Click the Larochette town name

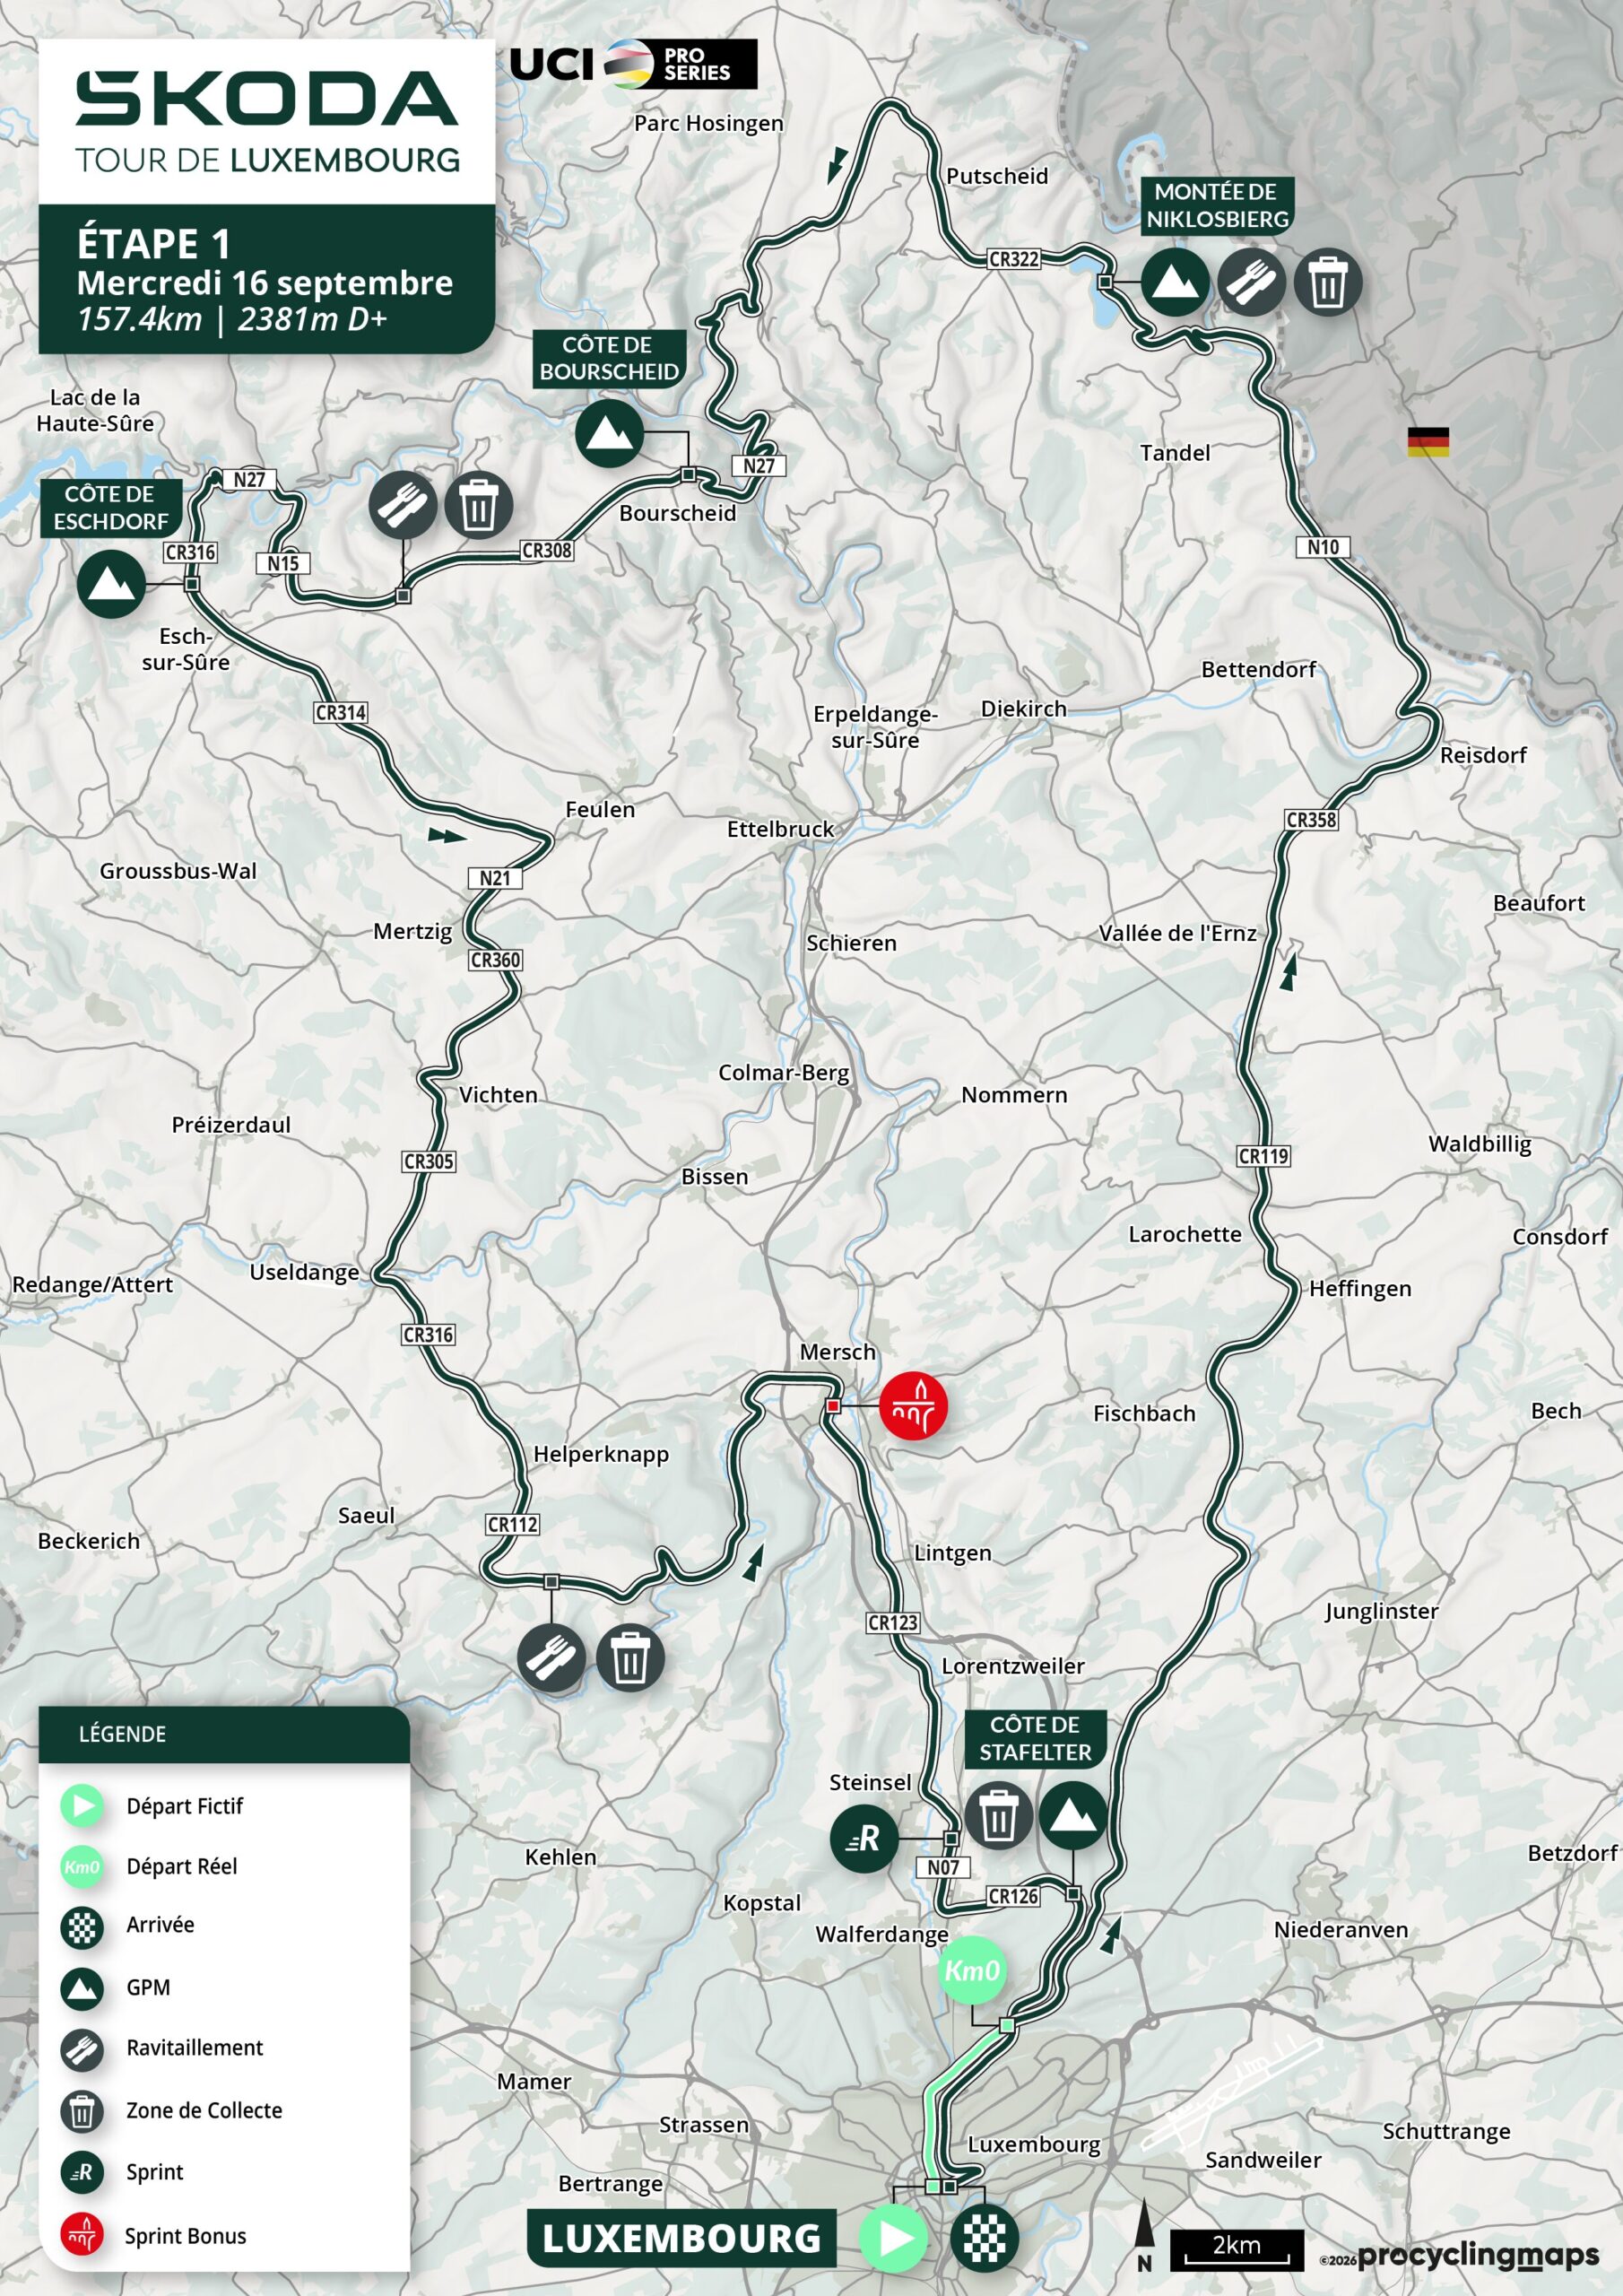(x=1185, y=1234)
